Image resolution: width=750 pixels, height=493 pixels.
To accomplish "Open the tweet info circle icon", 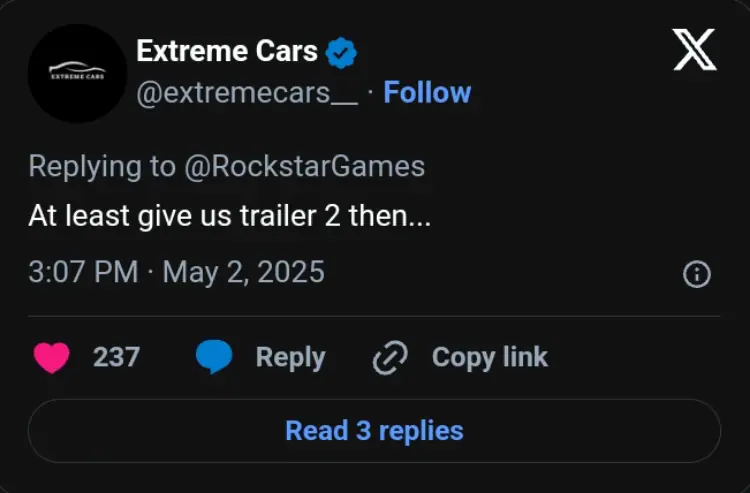I will tap(696, 274).
